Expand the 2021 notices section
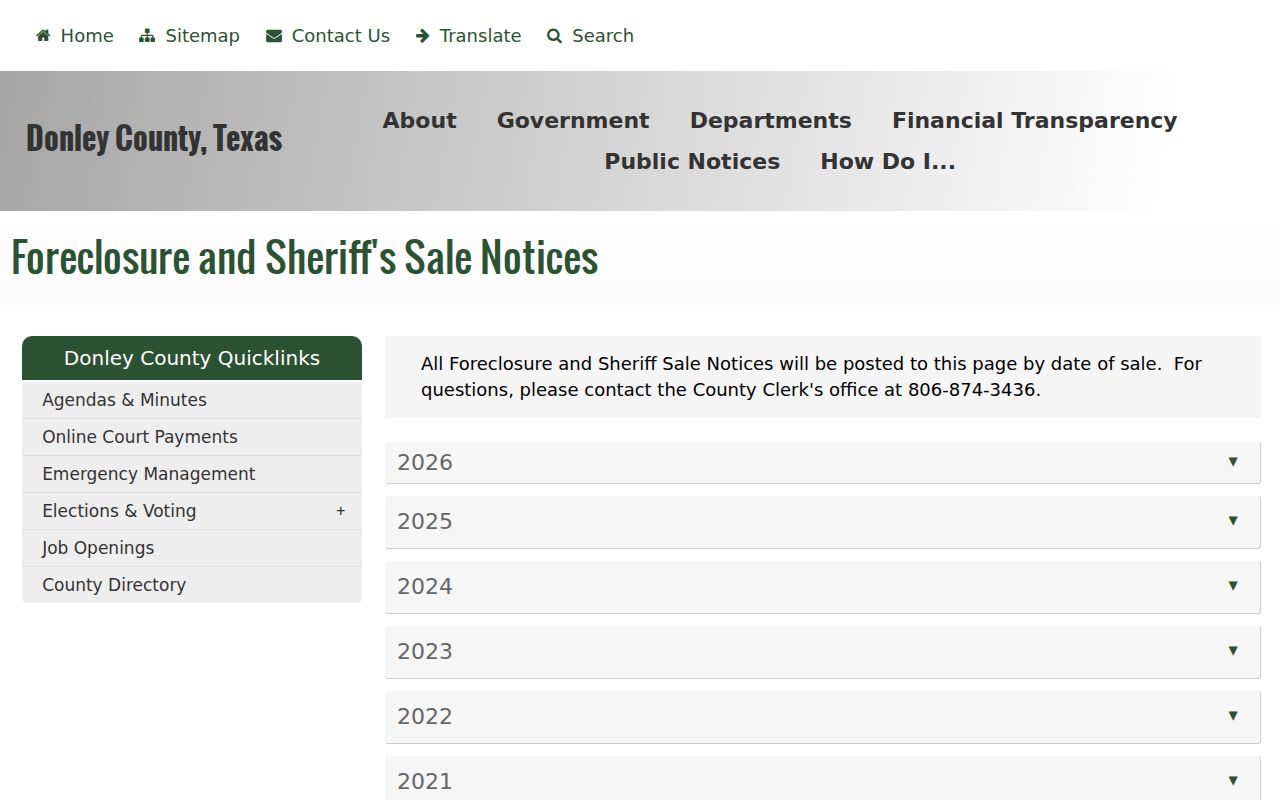This screenshot has height=800, width=1280. tap(823, 778)
